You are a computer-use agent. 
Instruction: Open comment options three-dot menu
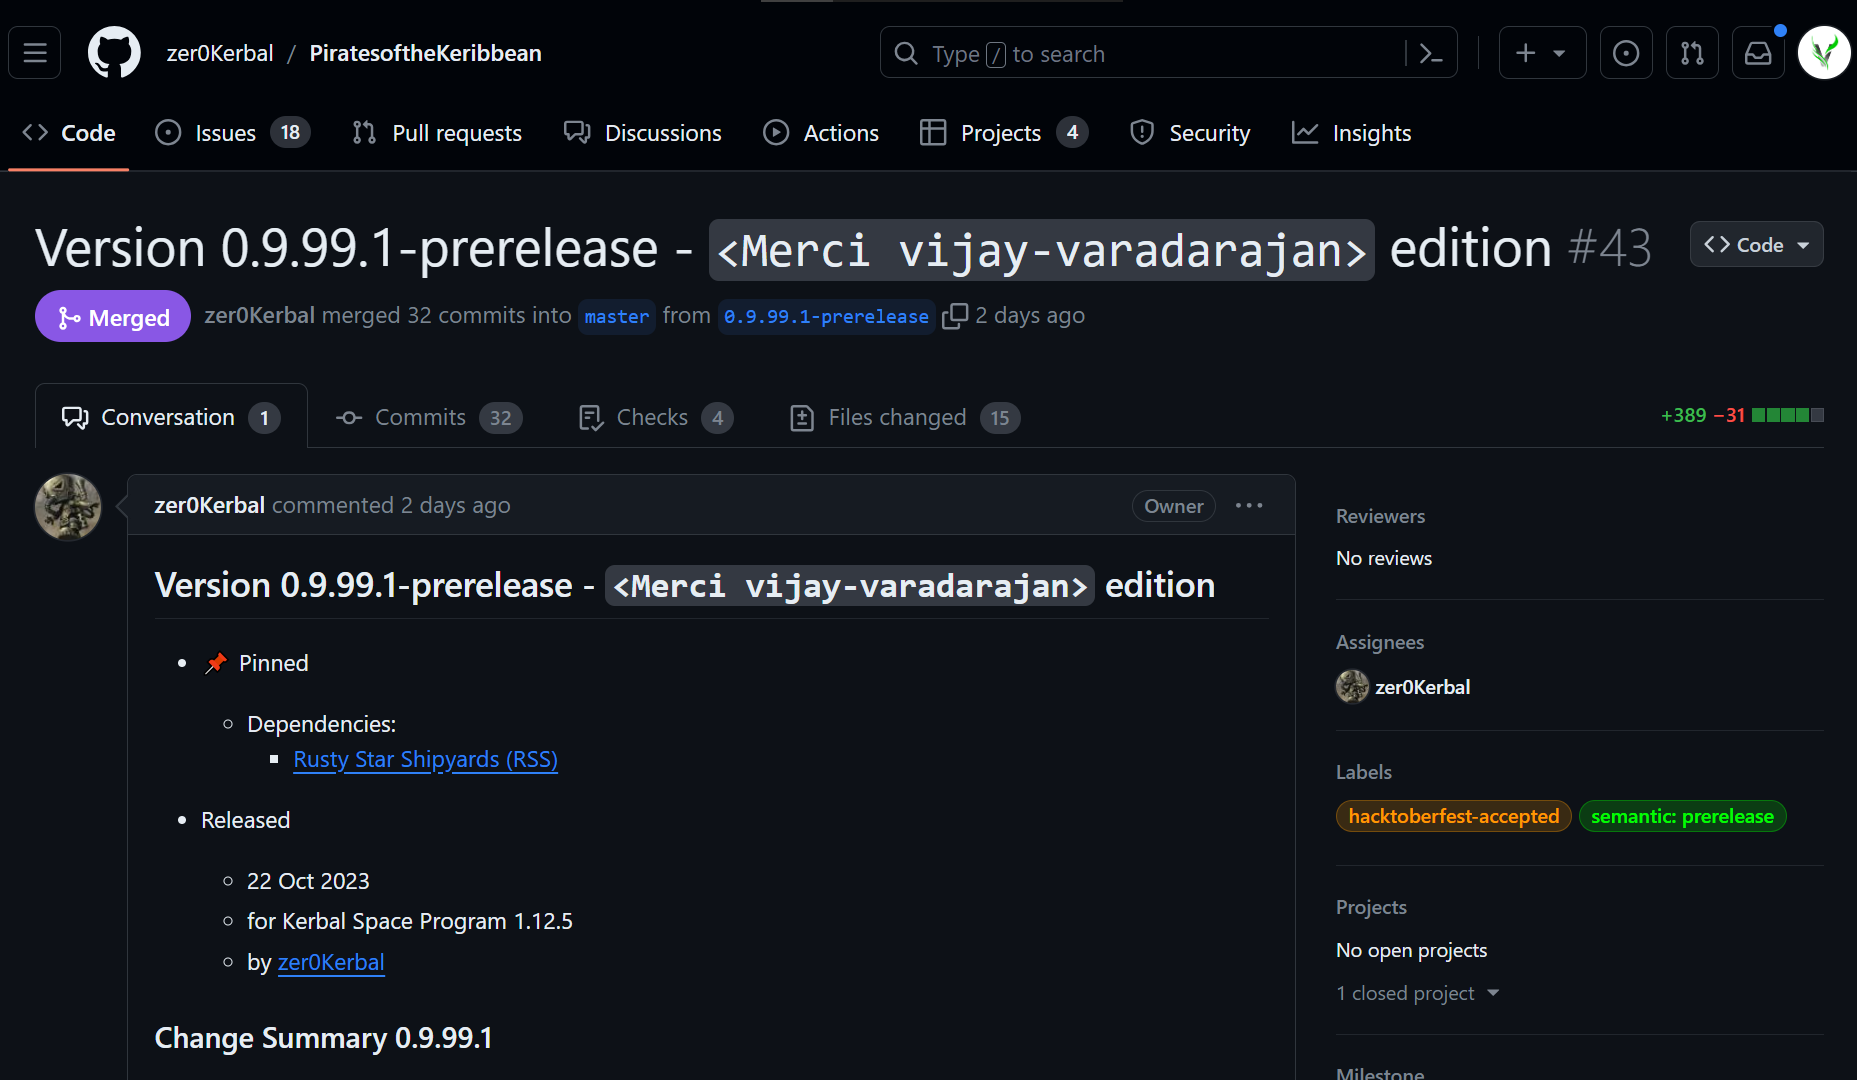(x=1249, y=506)
